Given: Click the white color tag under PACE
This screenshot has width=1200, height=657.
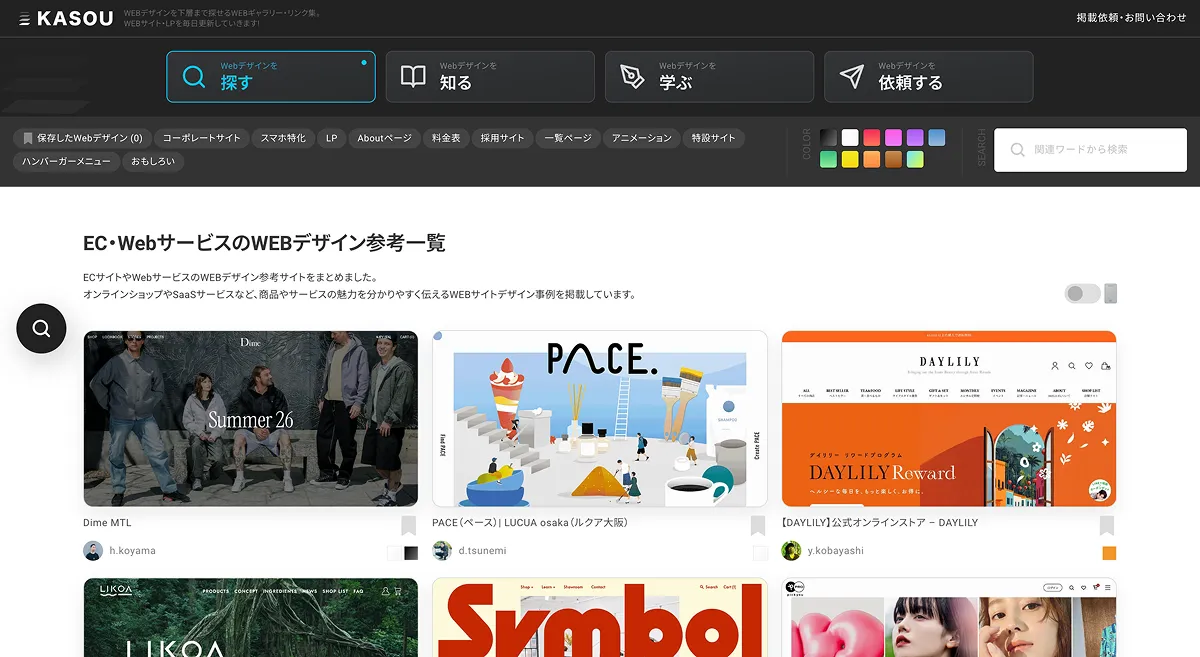Looking at the screenshot, I should click(760, 553).
